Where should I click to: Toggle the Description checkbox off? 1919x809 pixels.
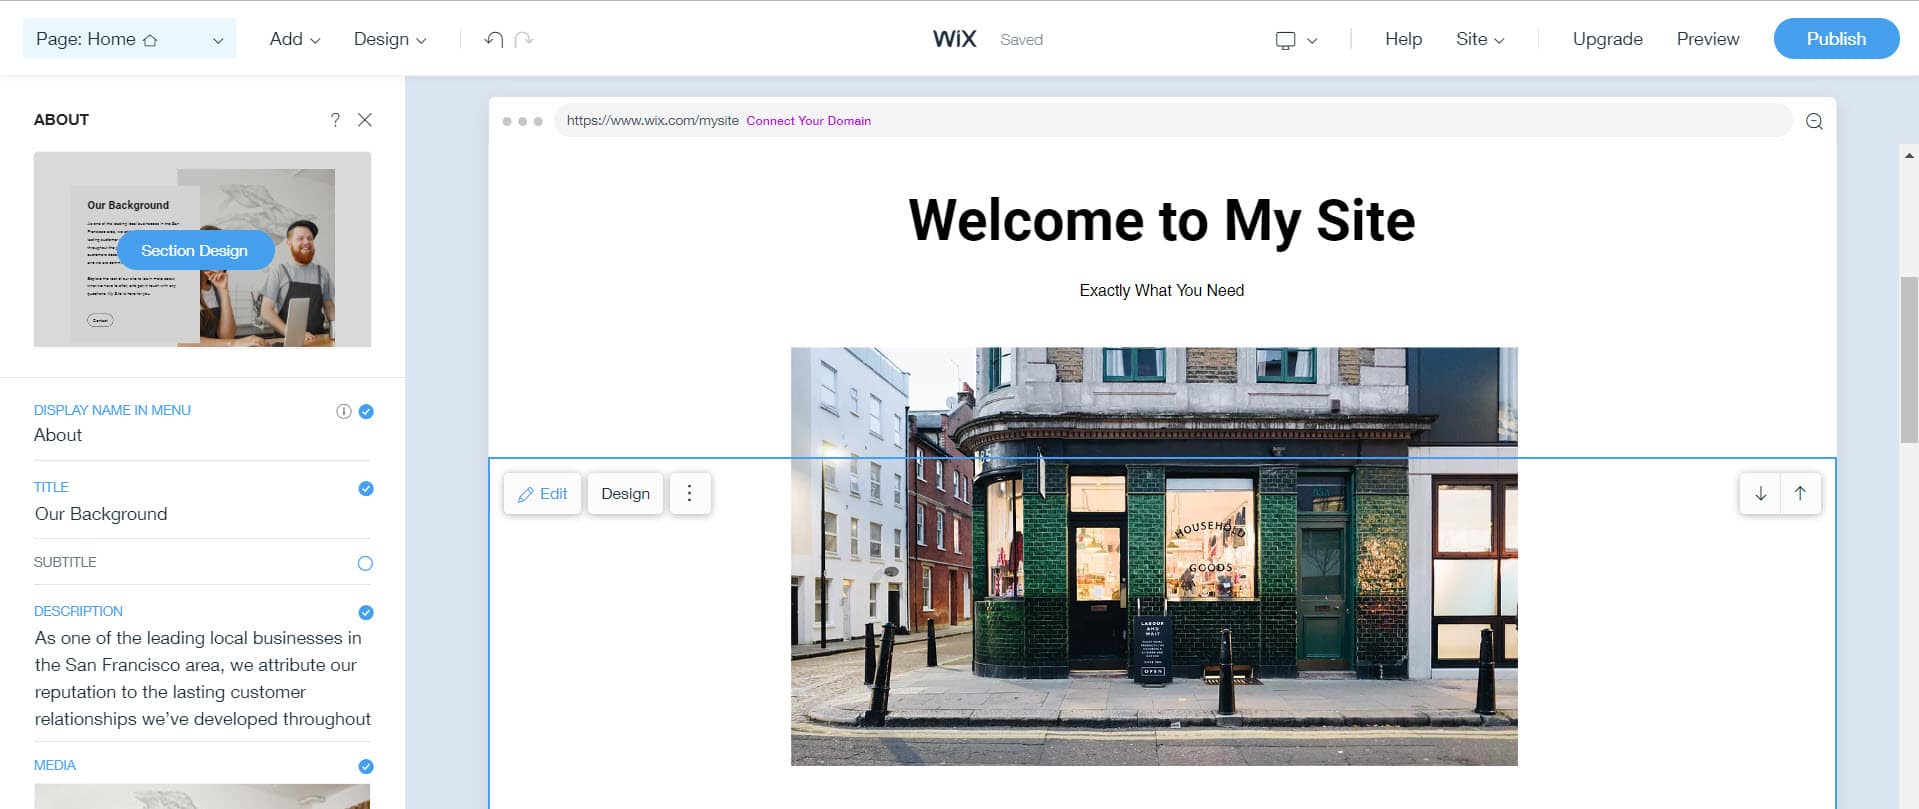(366, 612)
